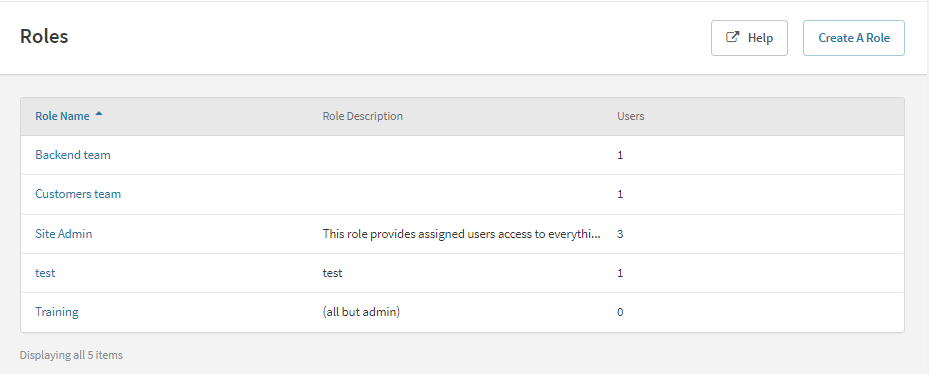Click the ascending sort arrow beside Role Name
This screenshot has width=929, height=374.
[99, 114]
